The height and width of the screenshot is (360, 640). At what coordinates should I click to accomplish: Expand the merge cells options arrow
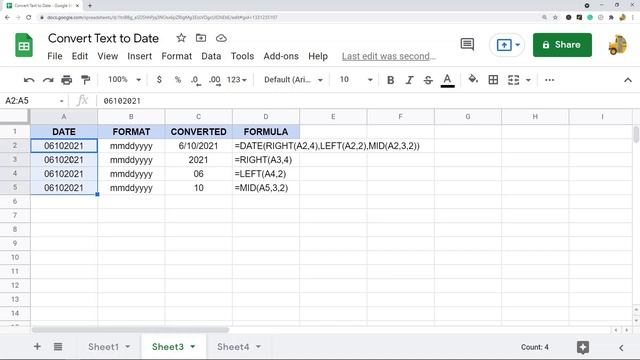point(528,80)
